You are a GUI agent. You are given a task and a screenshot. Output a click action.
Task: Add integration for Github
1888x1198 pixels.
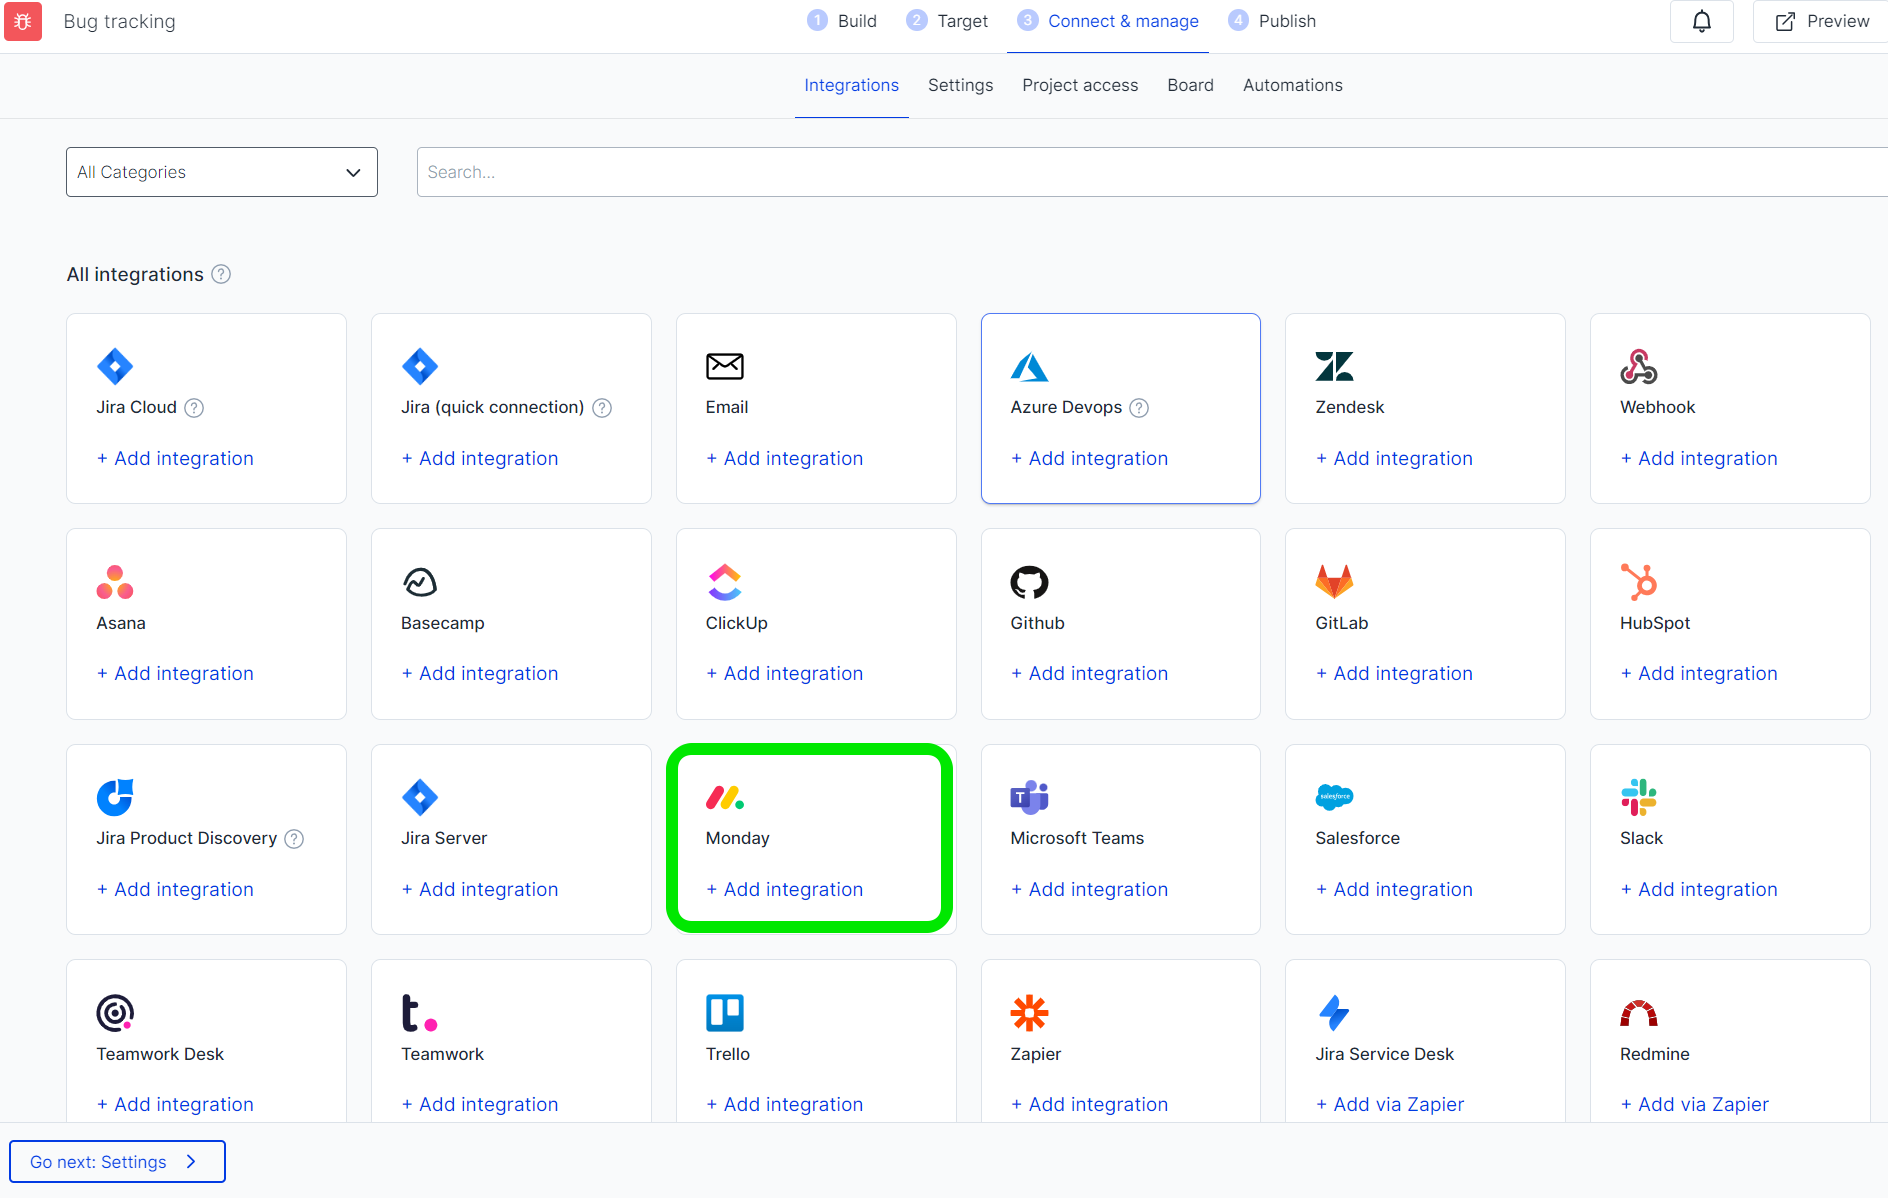[1090, 674]
